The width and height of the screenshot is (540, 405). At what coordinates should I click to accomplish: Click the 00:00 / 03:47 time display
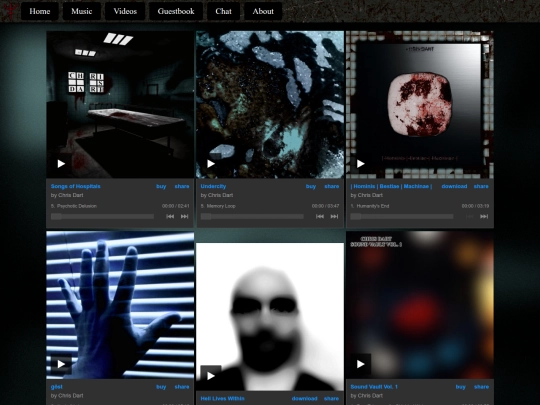(325, 206)
